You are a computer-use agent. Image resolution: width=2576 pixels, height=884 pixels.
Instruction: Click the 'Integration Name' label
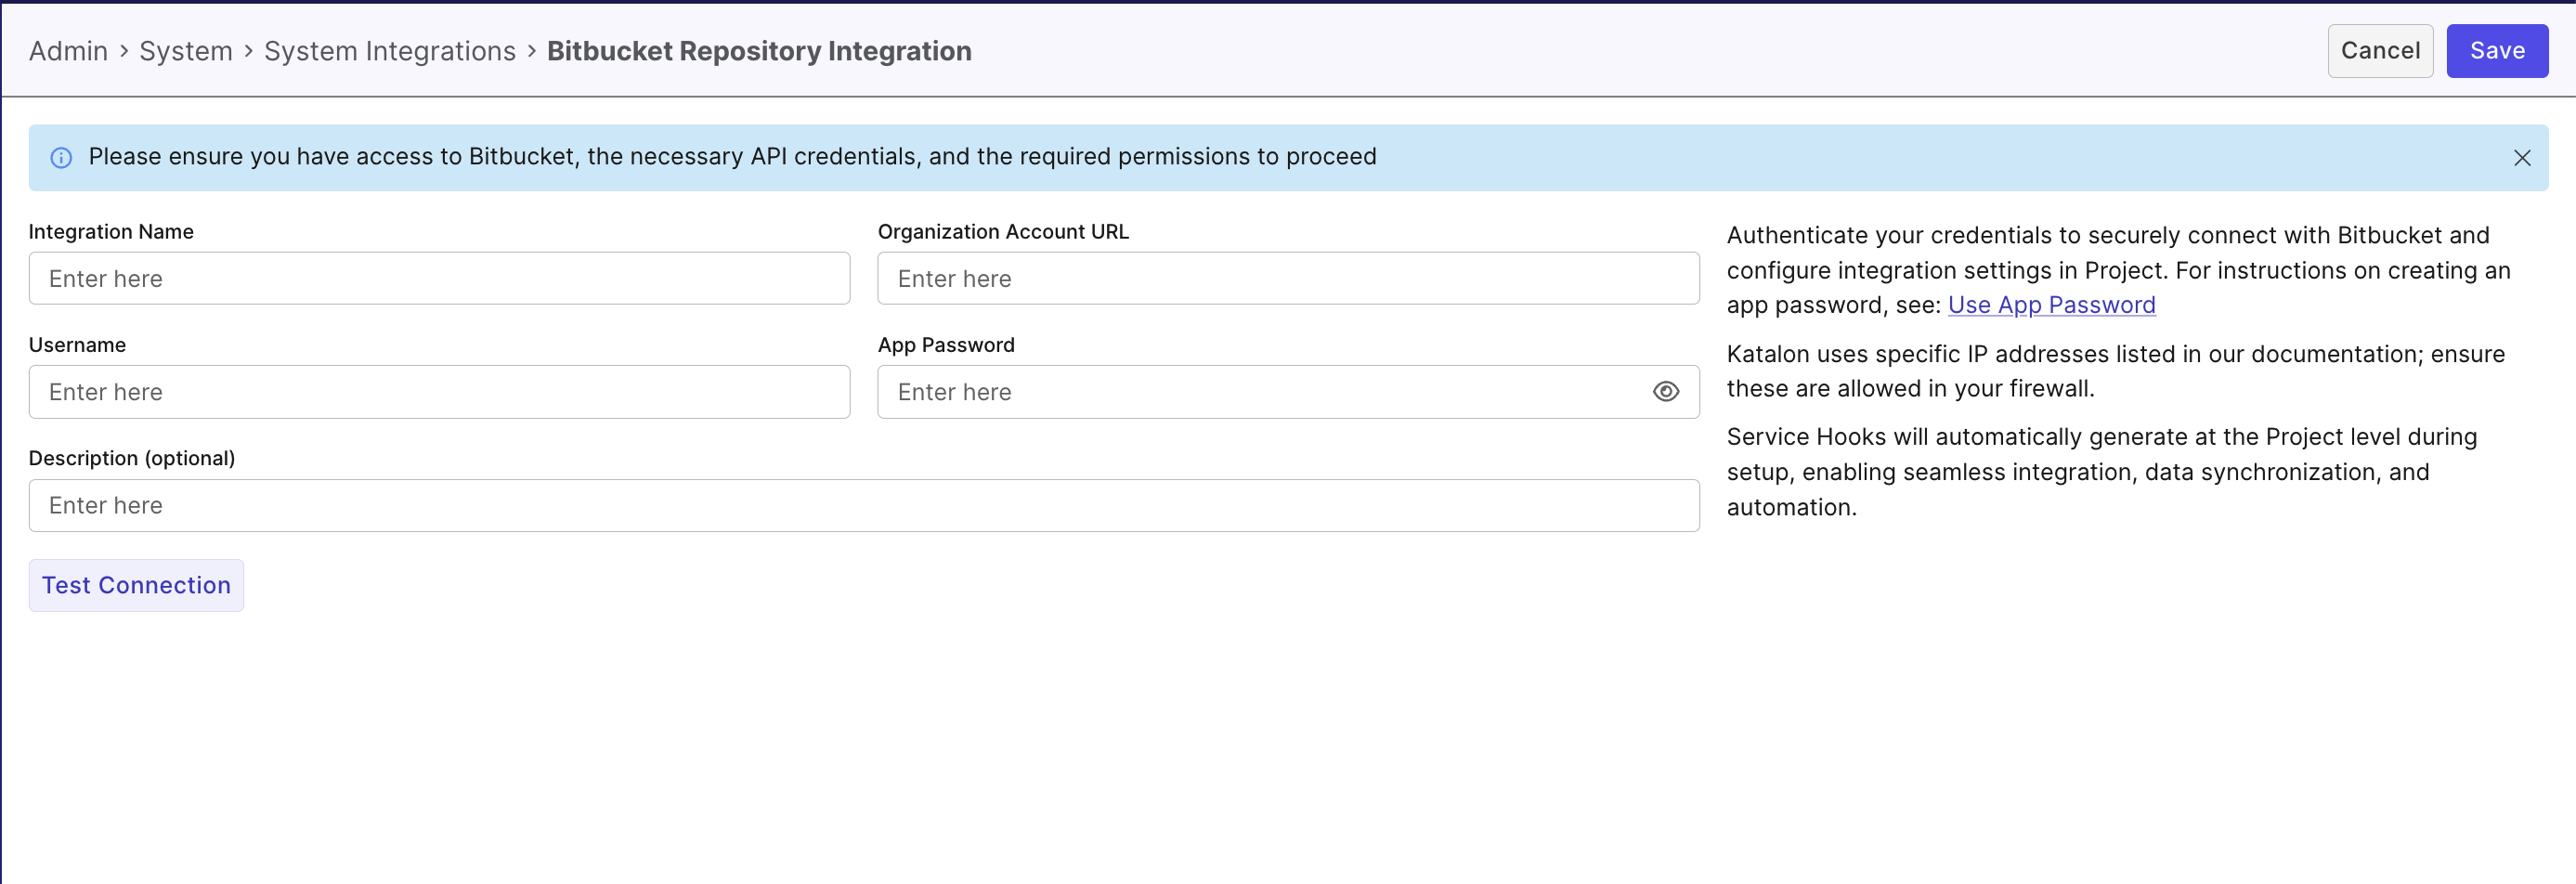click(111, 232)
